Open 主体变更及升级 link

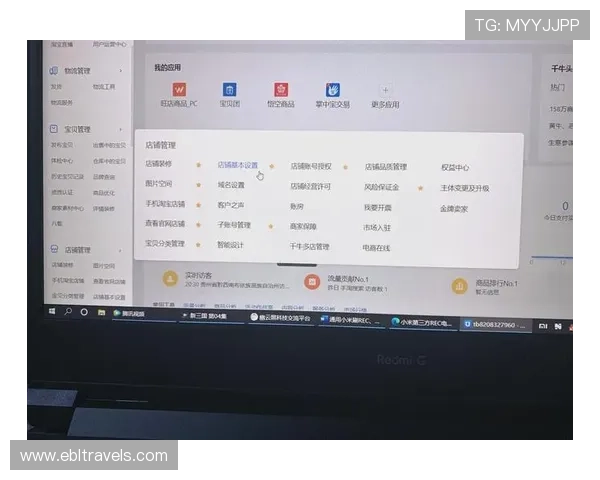(x=465, y=188)
